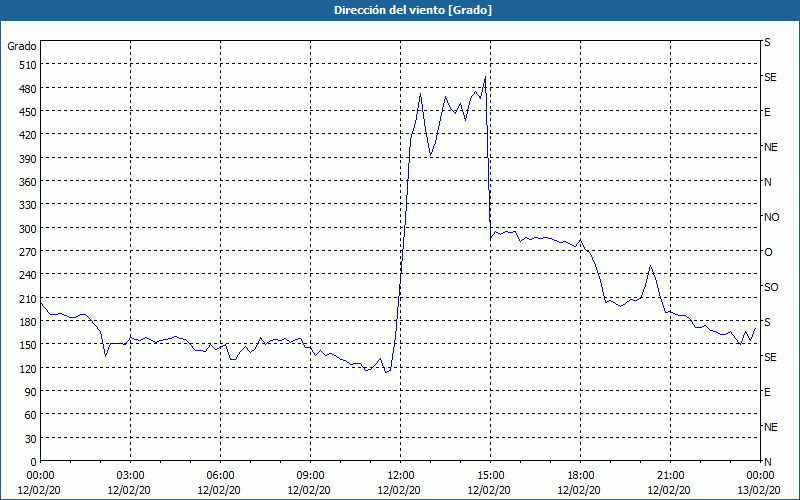Click the 21:00 time axis label
Screen dimensions: 800x500
671,476
